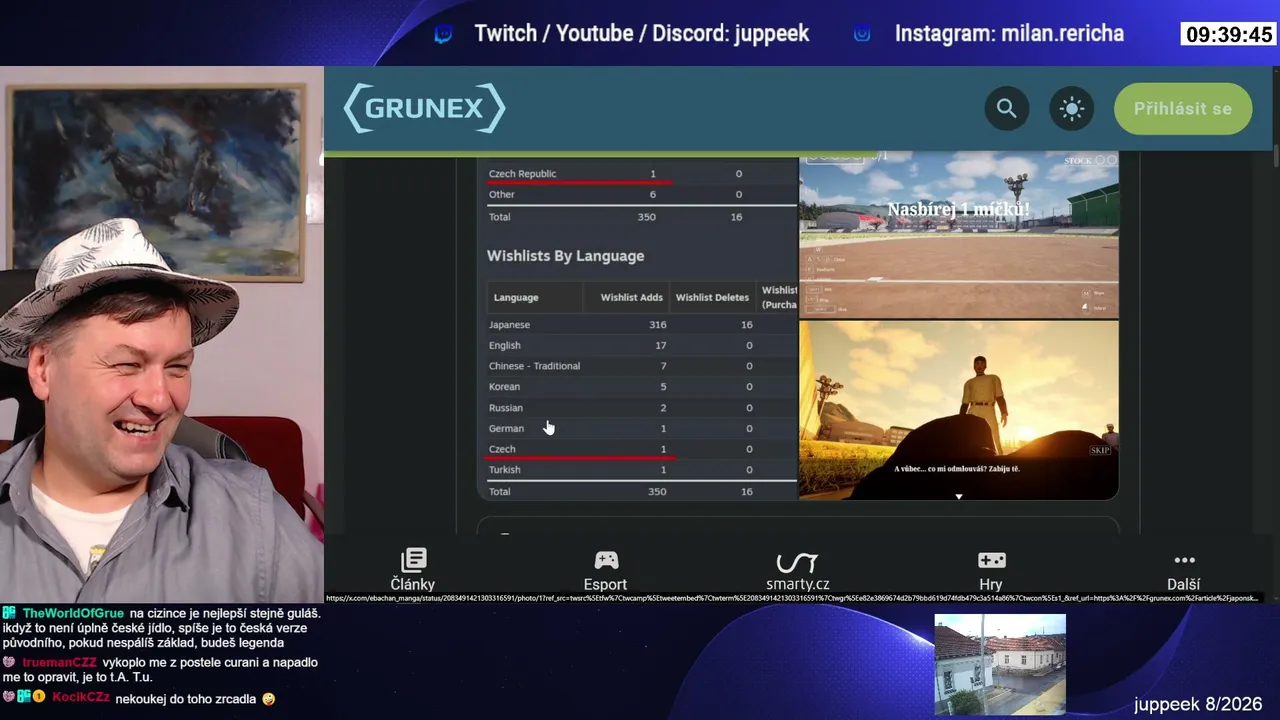The height and width of the screenshot is (720, 1280).
Task: Click the 'Wishlist Deletes' column header
Action: point(712,297)
